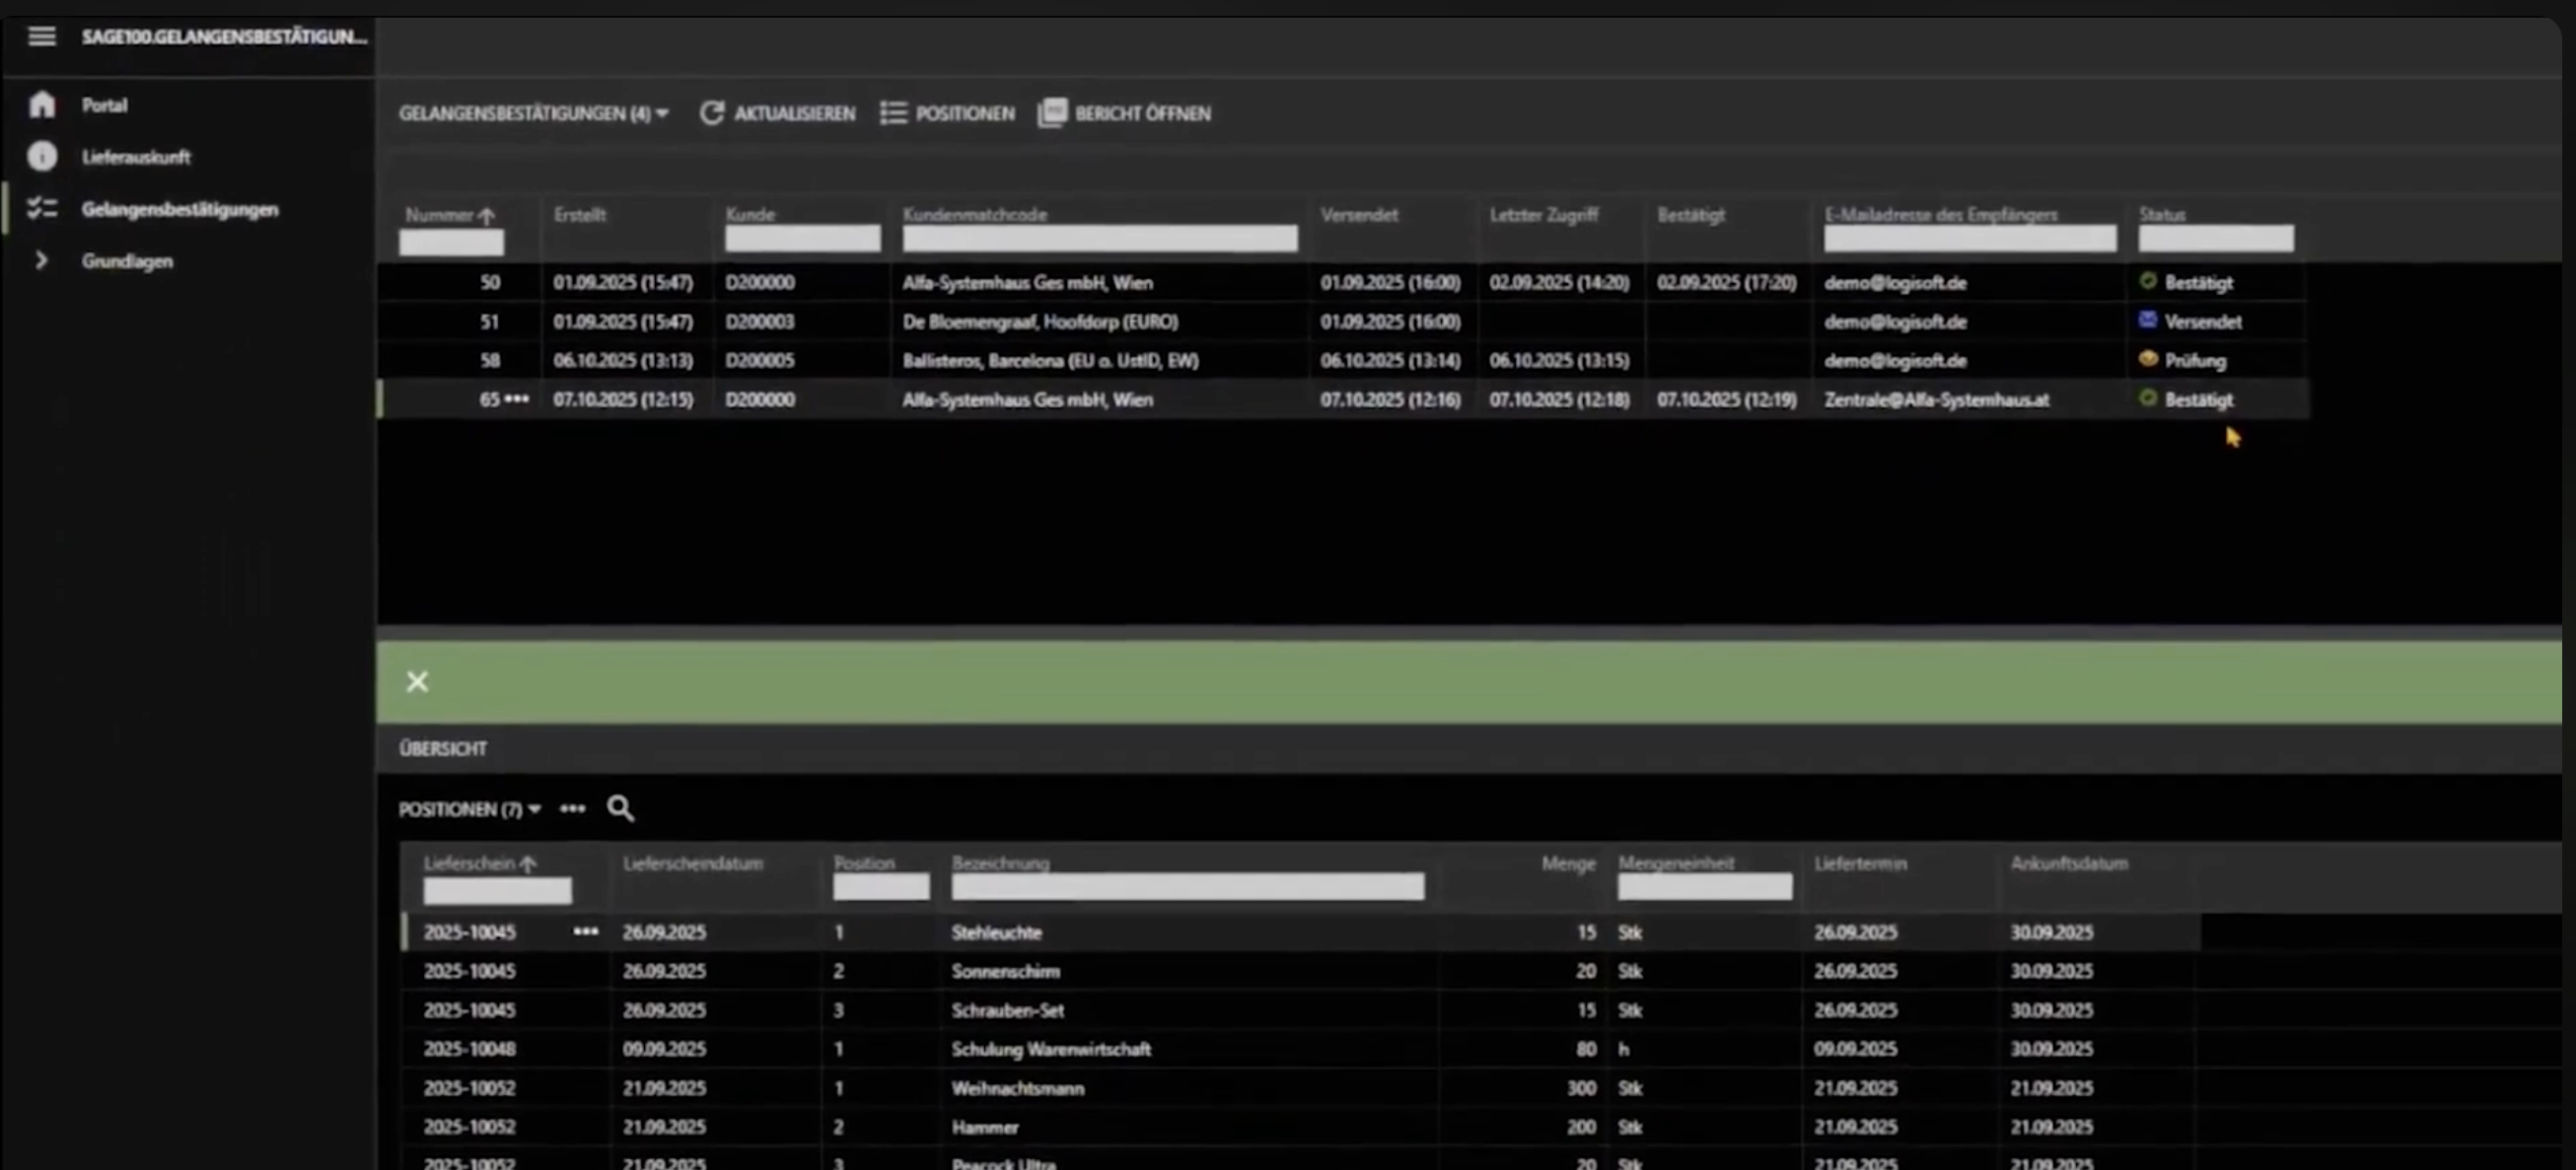Click the Status filter field

tap(2215, 238)
